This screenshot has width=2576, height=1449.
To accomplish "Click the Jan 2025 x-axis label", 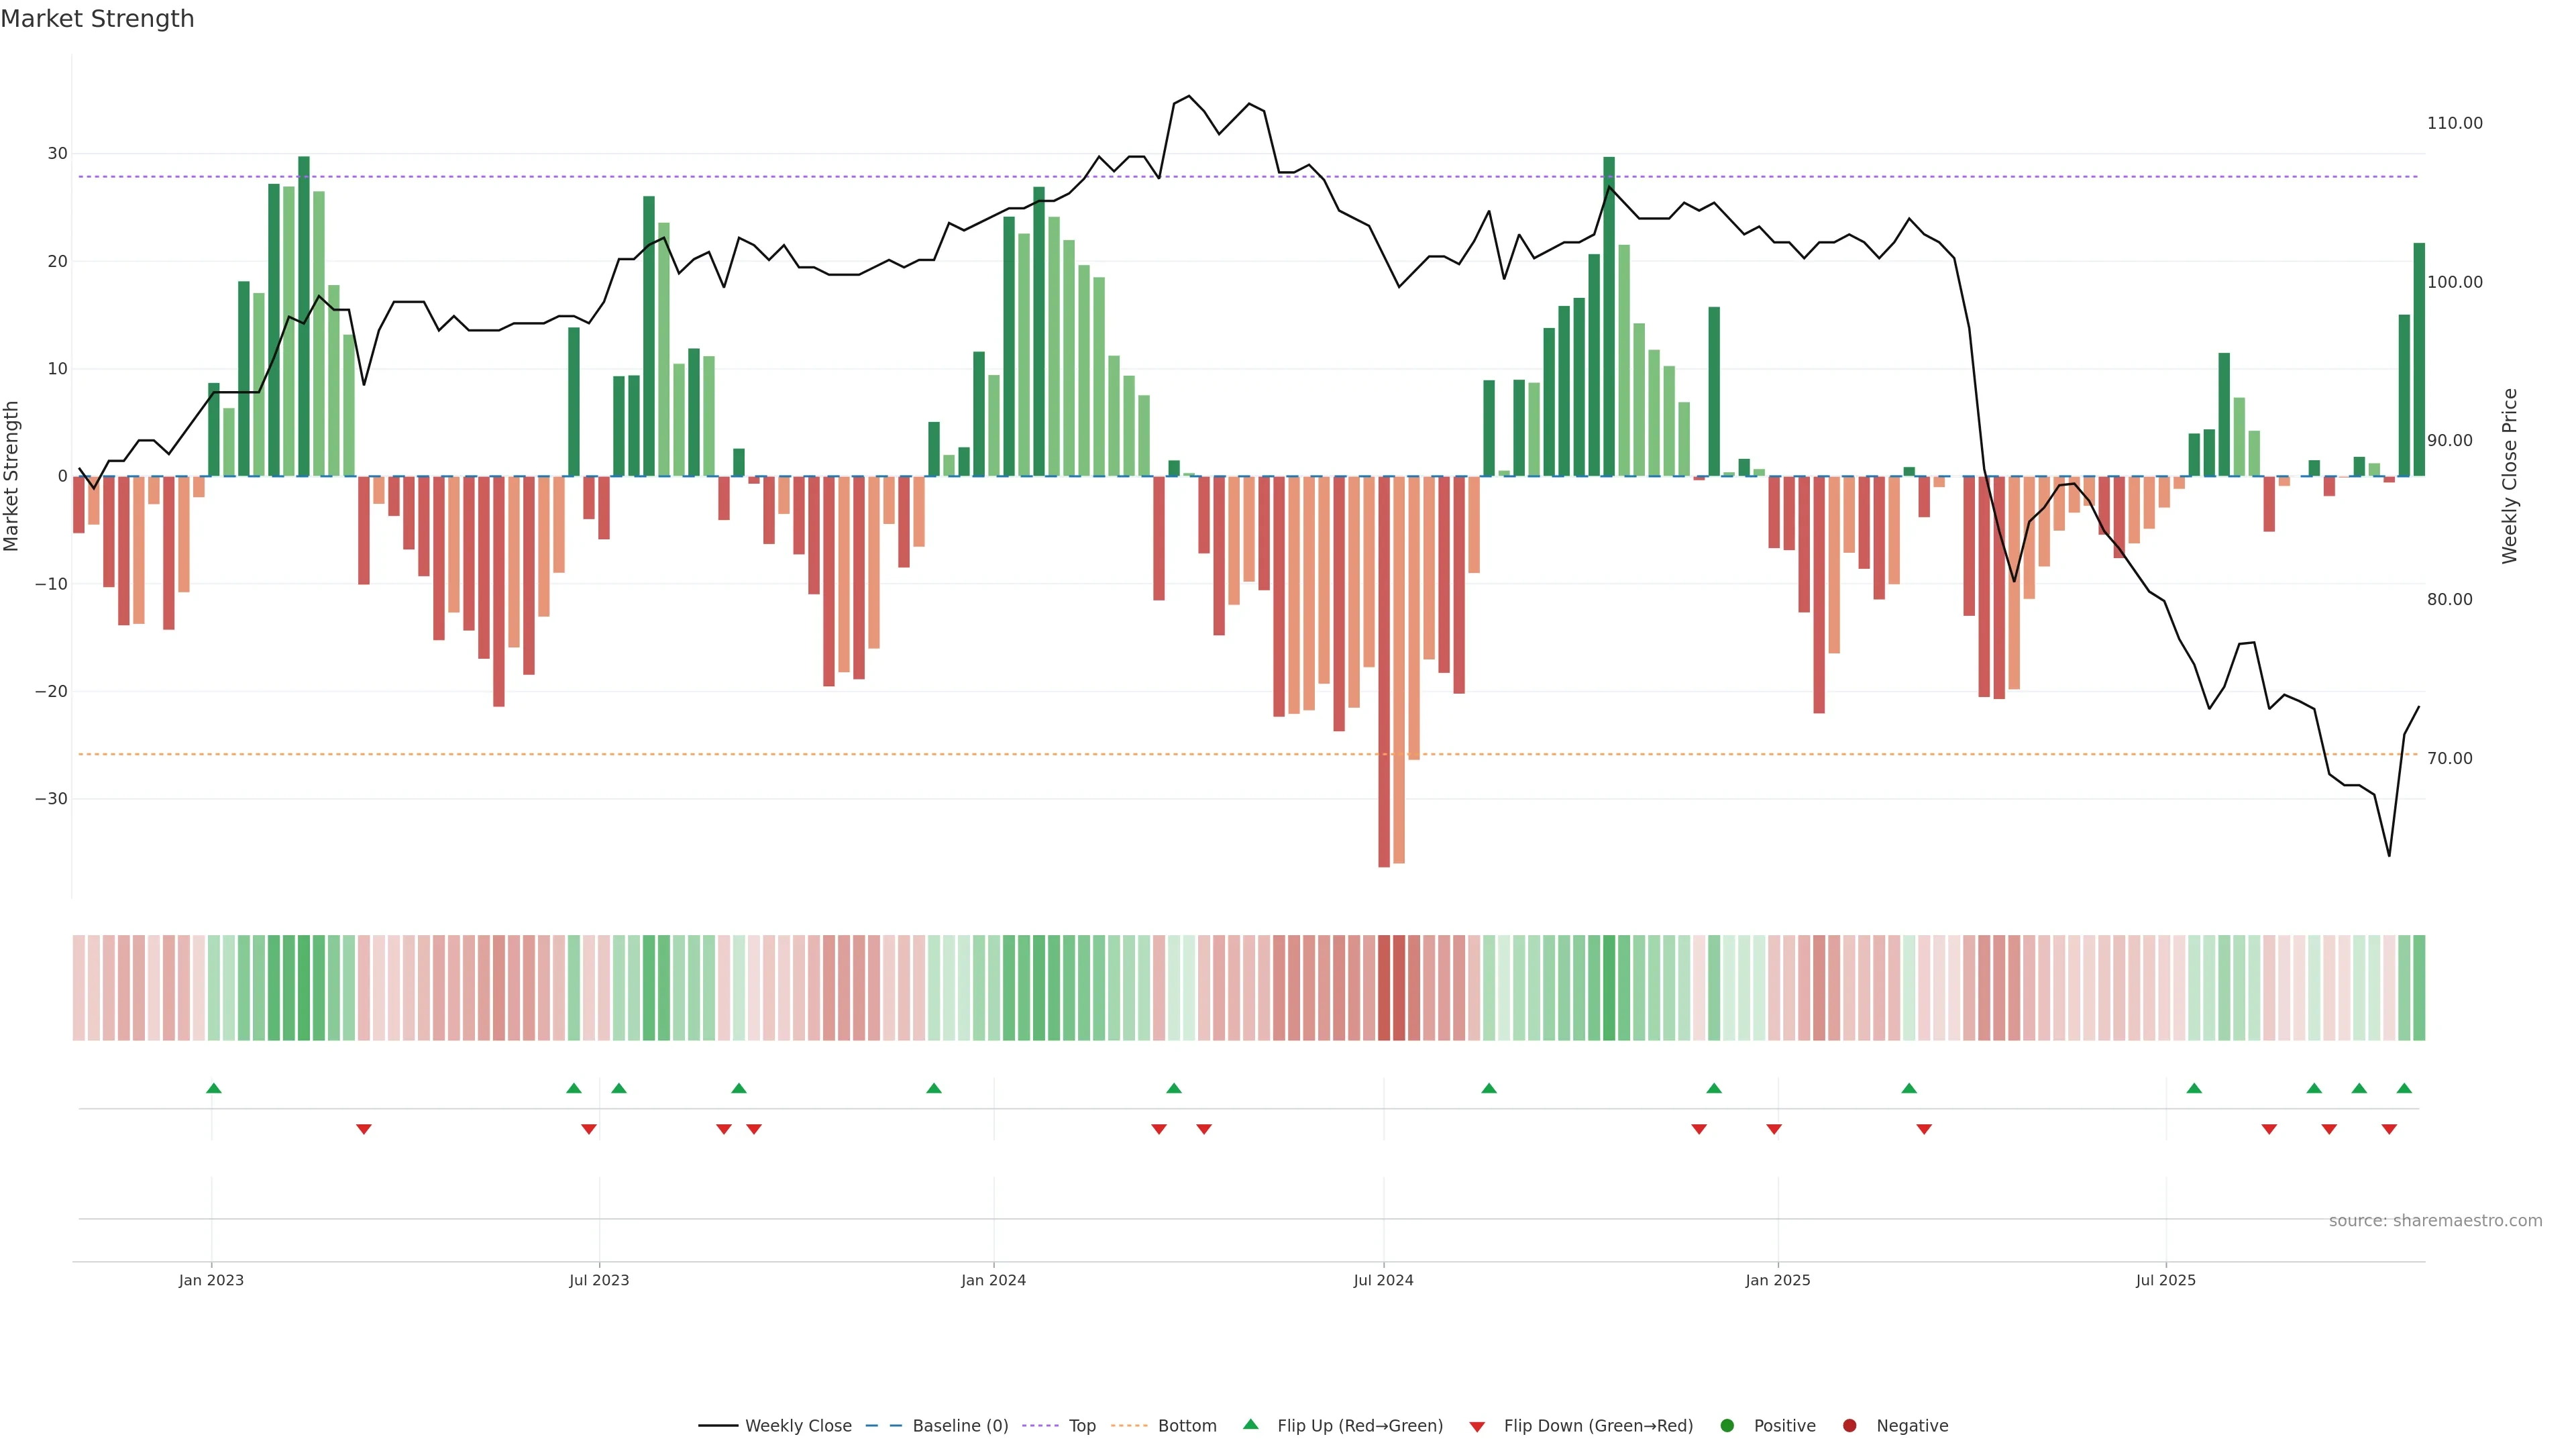I will [x=1777, y=1280].
